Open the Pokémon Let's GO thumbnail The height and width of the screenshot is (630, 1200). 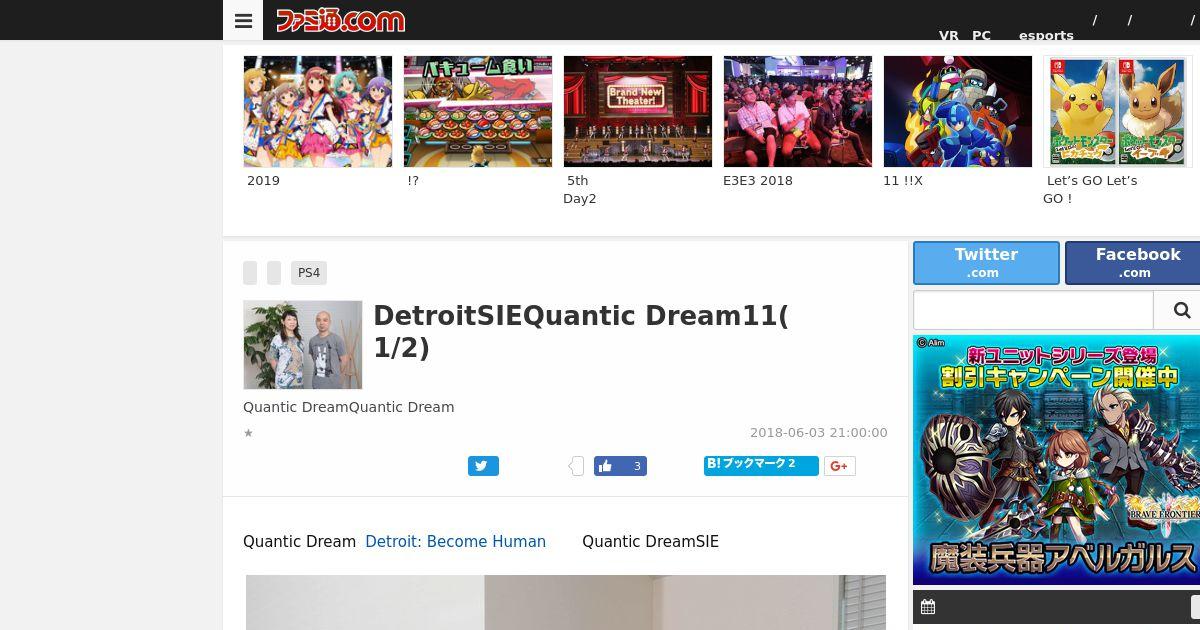tap(1118, 111)
